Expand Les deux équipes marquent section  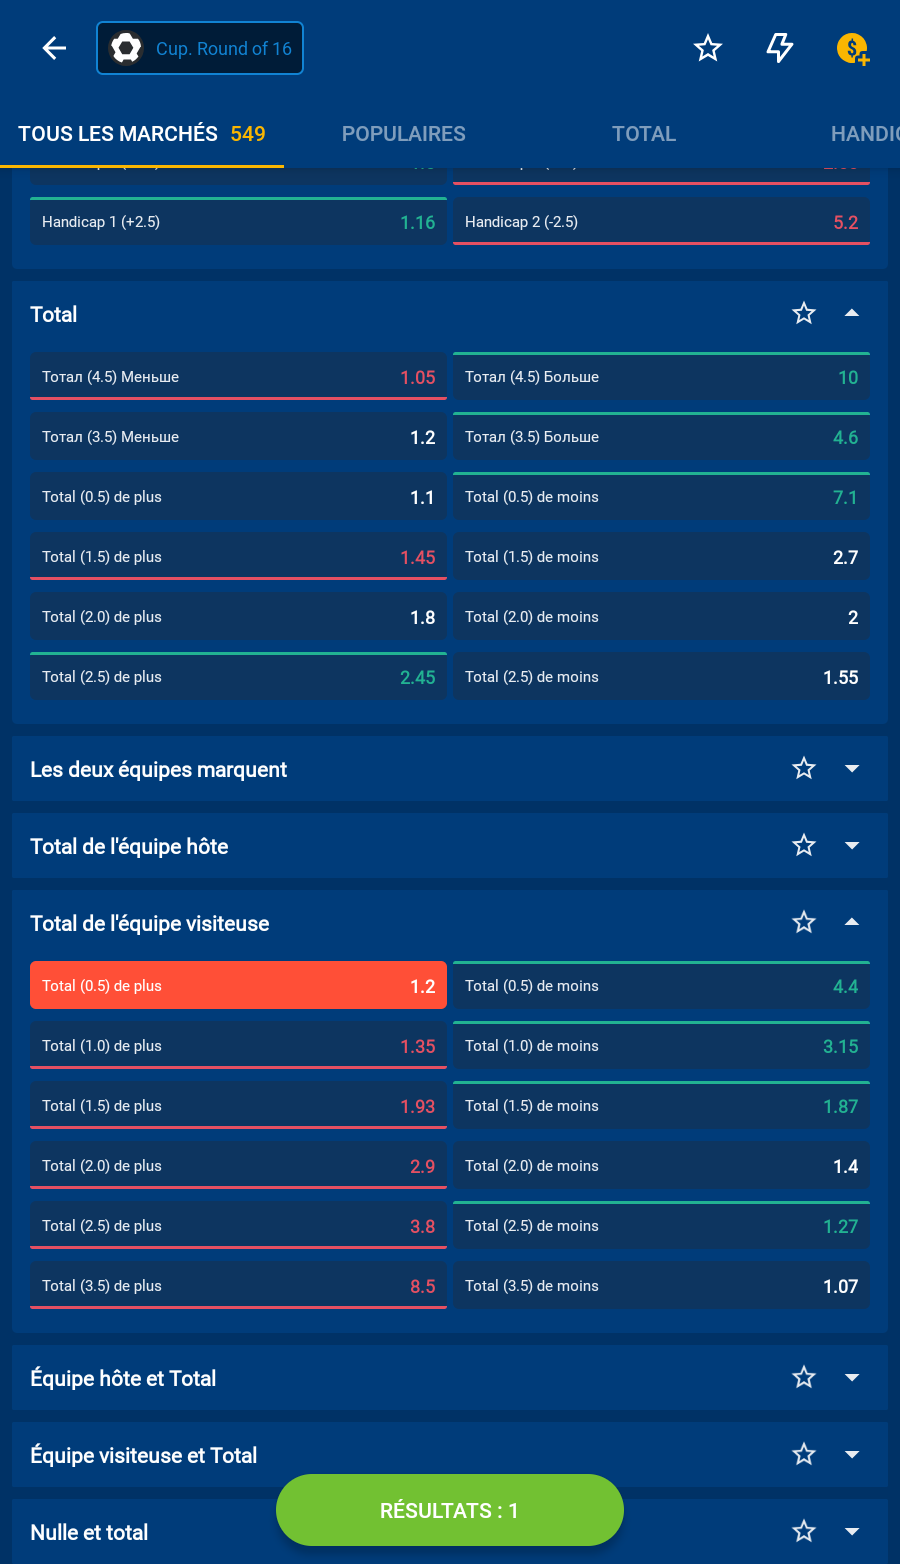tap(852, 769)
